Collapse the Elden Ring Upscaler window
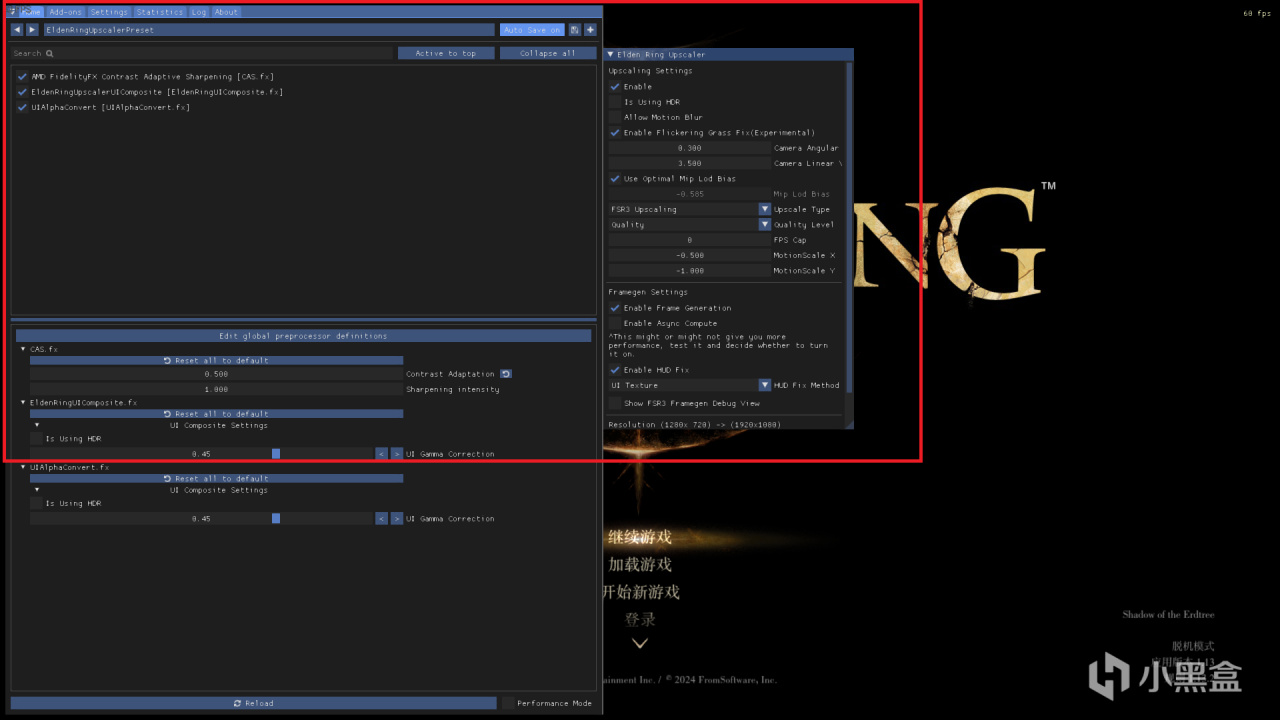The height and width of the screenshot is (720, 1280). point(610,54)
